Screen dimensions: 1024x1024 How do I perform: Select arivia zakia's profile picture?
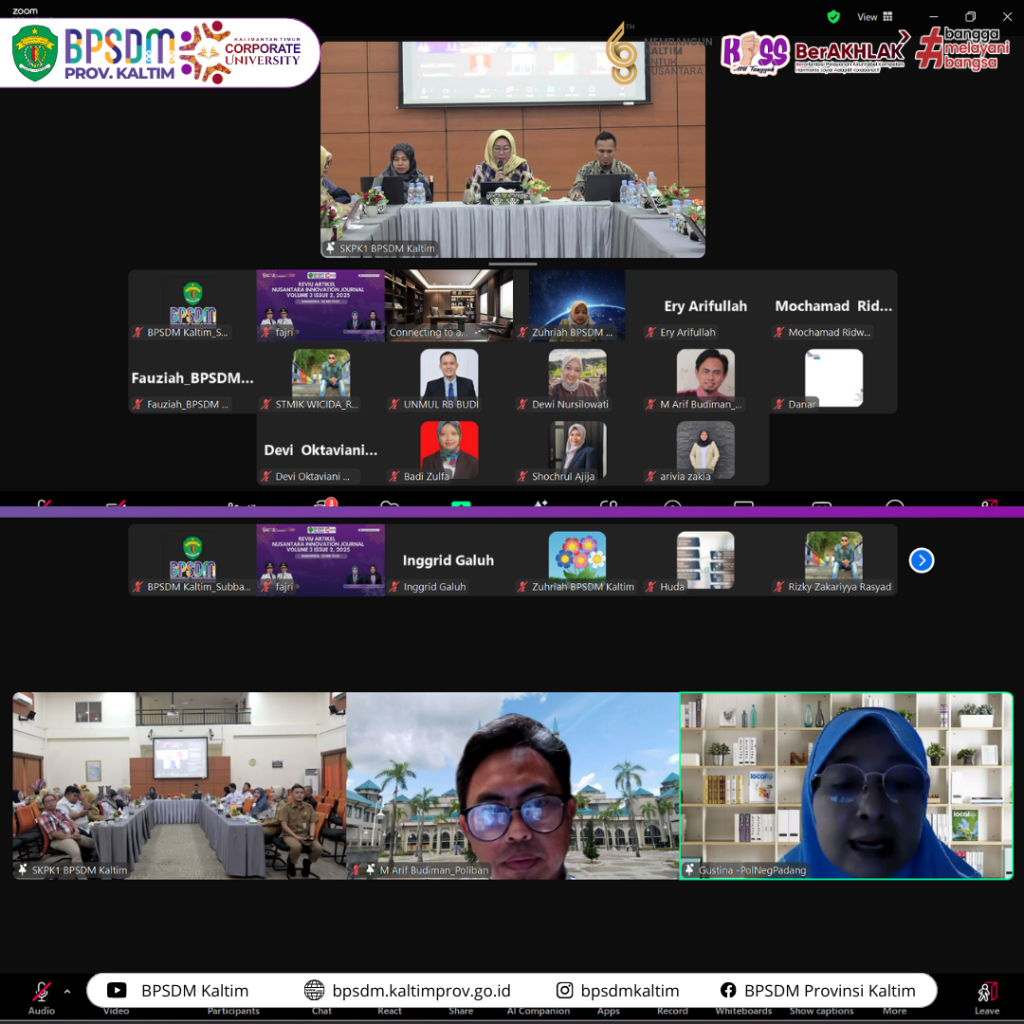click(x=705, y=449)
